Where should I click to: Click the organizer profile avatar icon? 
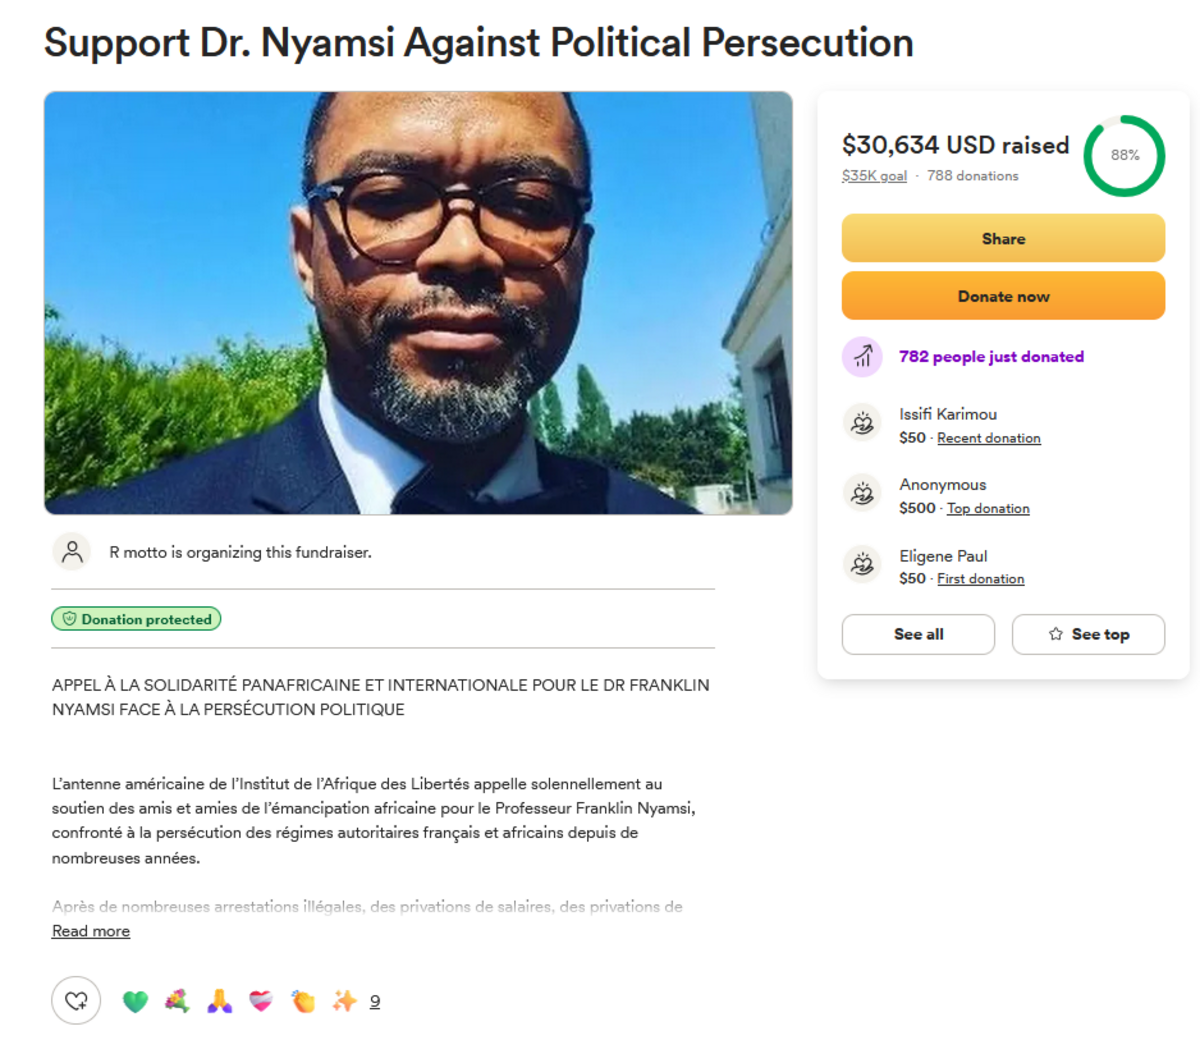72,552
